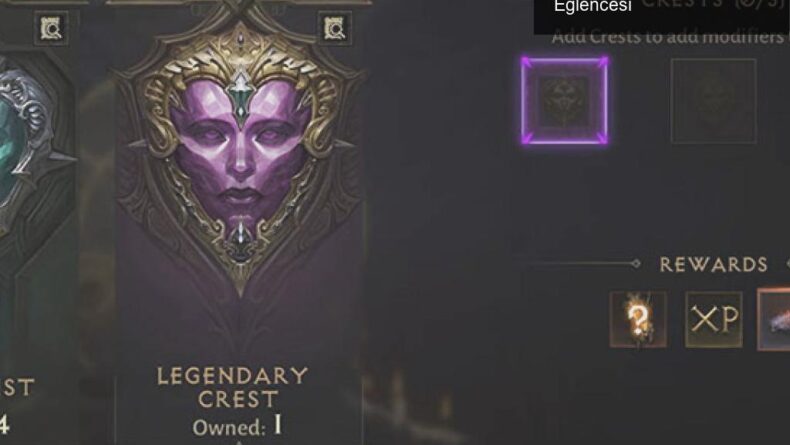Select the second empty crest slot
The image size is (790, 445).
pyautogui.click(x=713, y=101)
